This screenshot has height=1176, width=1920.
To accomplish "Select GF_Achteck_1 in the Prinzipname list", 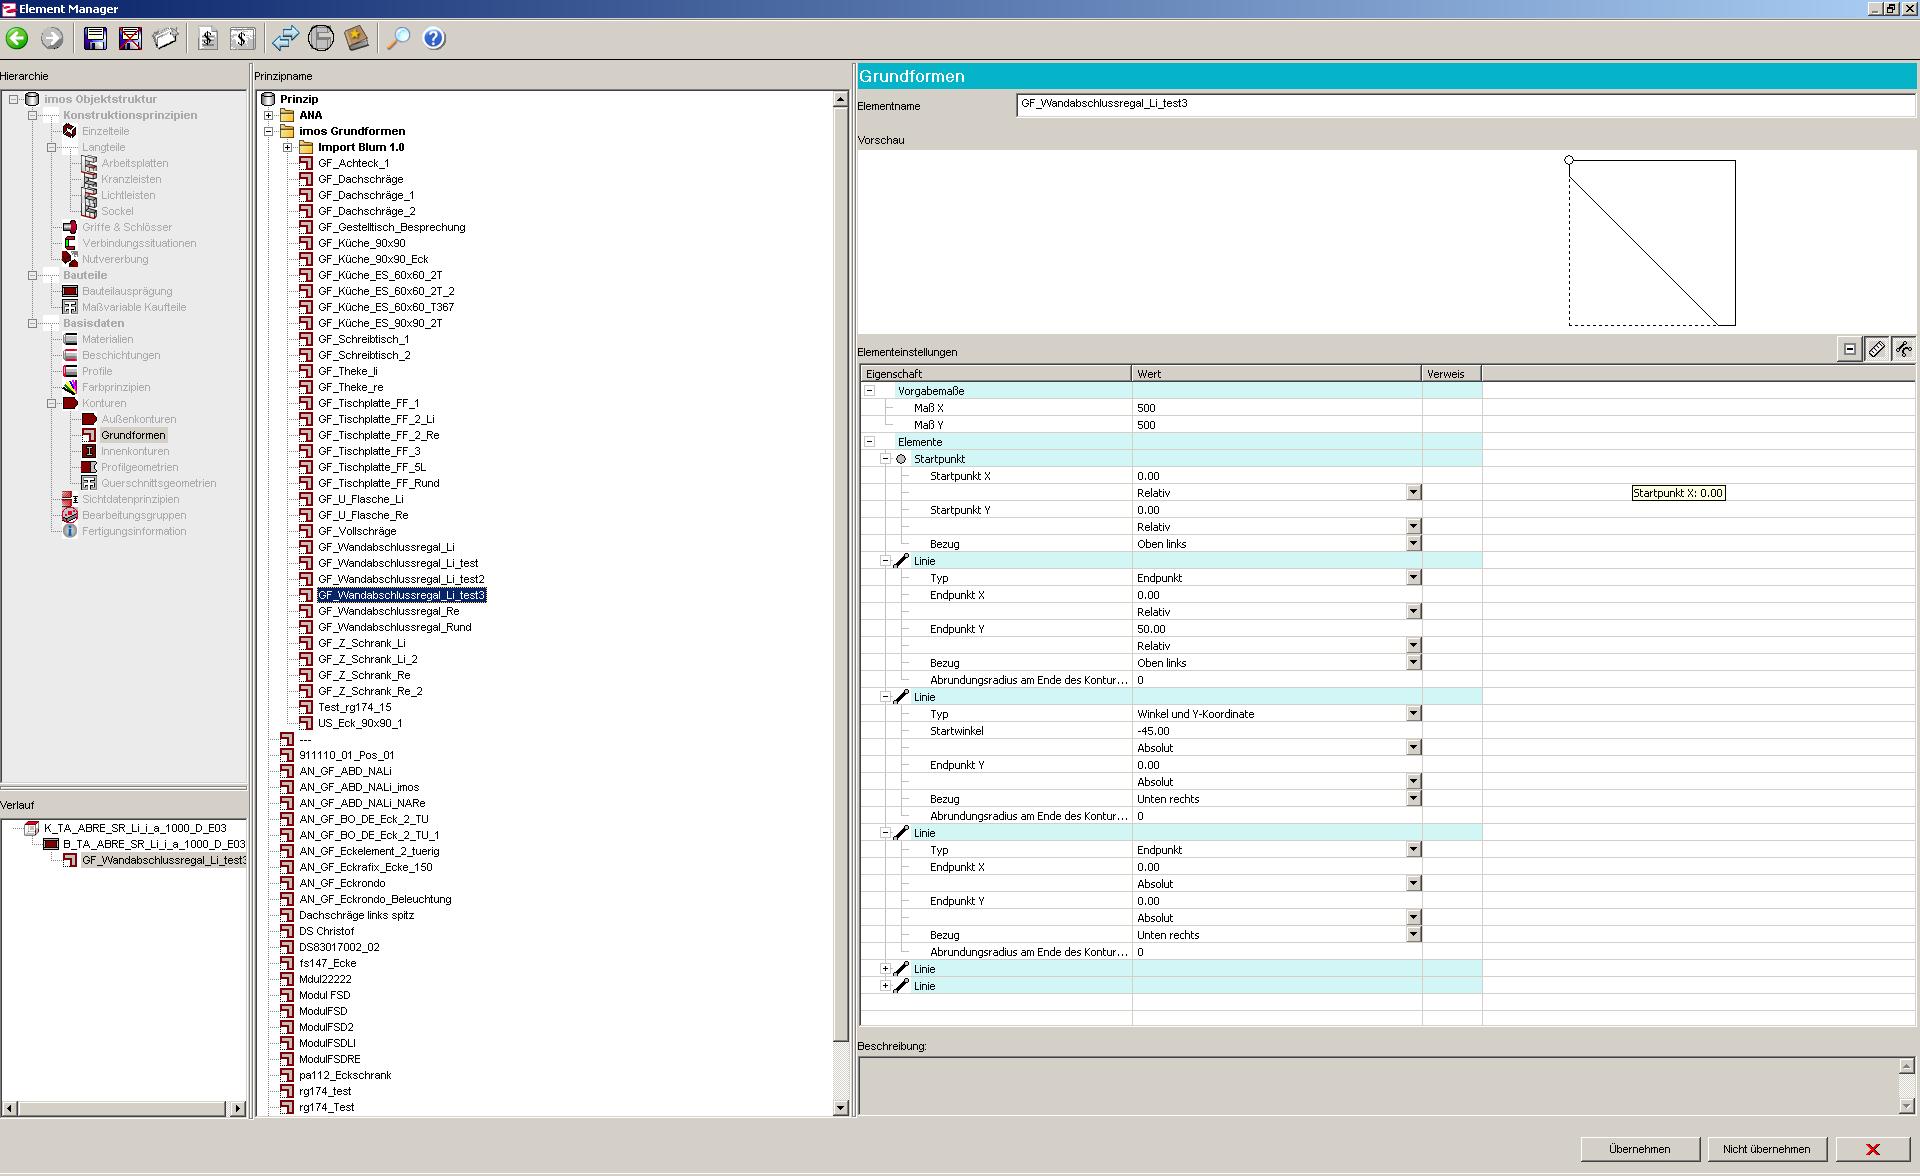I will [354, 163].
